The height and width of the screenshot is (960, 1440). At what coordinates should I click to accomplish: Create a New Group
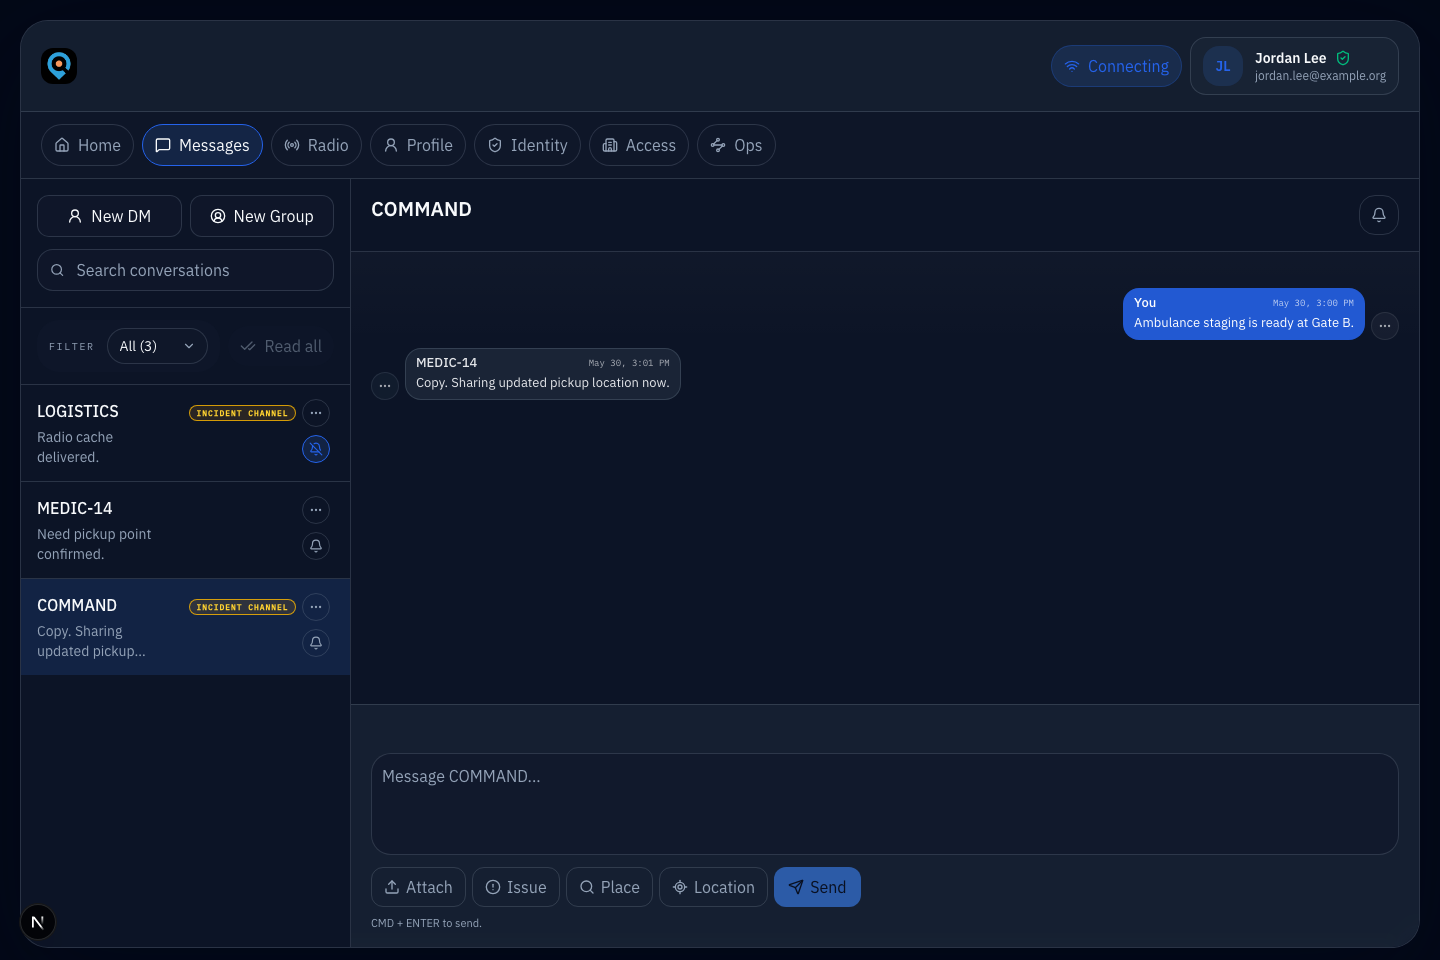(x=262, y=216)
